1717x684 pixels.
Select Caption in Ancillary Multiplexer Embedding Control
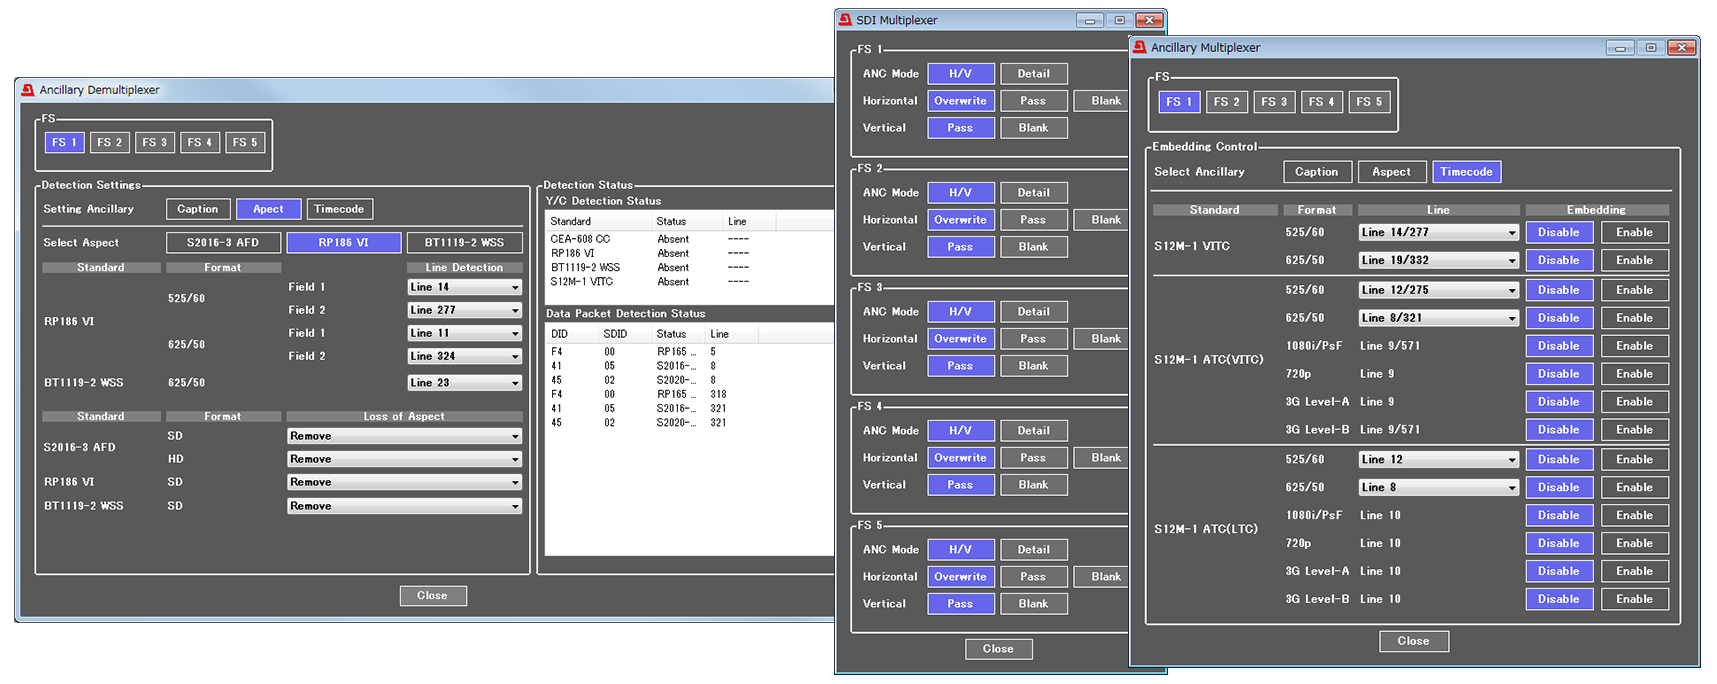point(1316,172)
